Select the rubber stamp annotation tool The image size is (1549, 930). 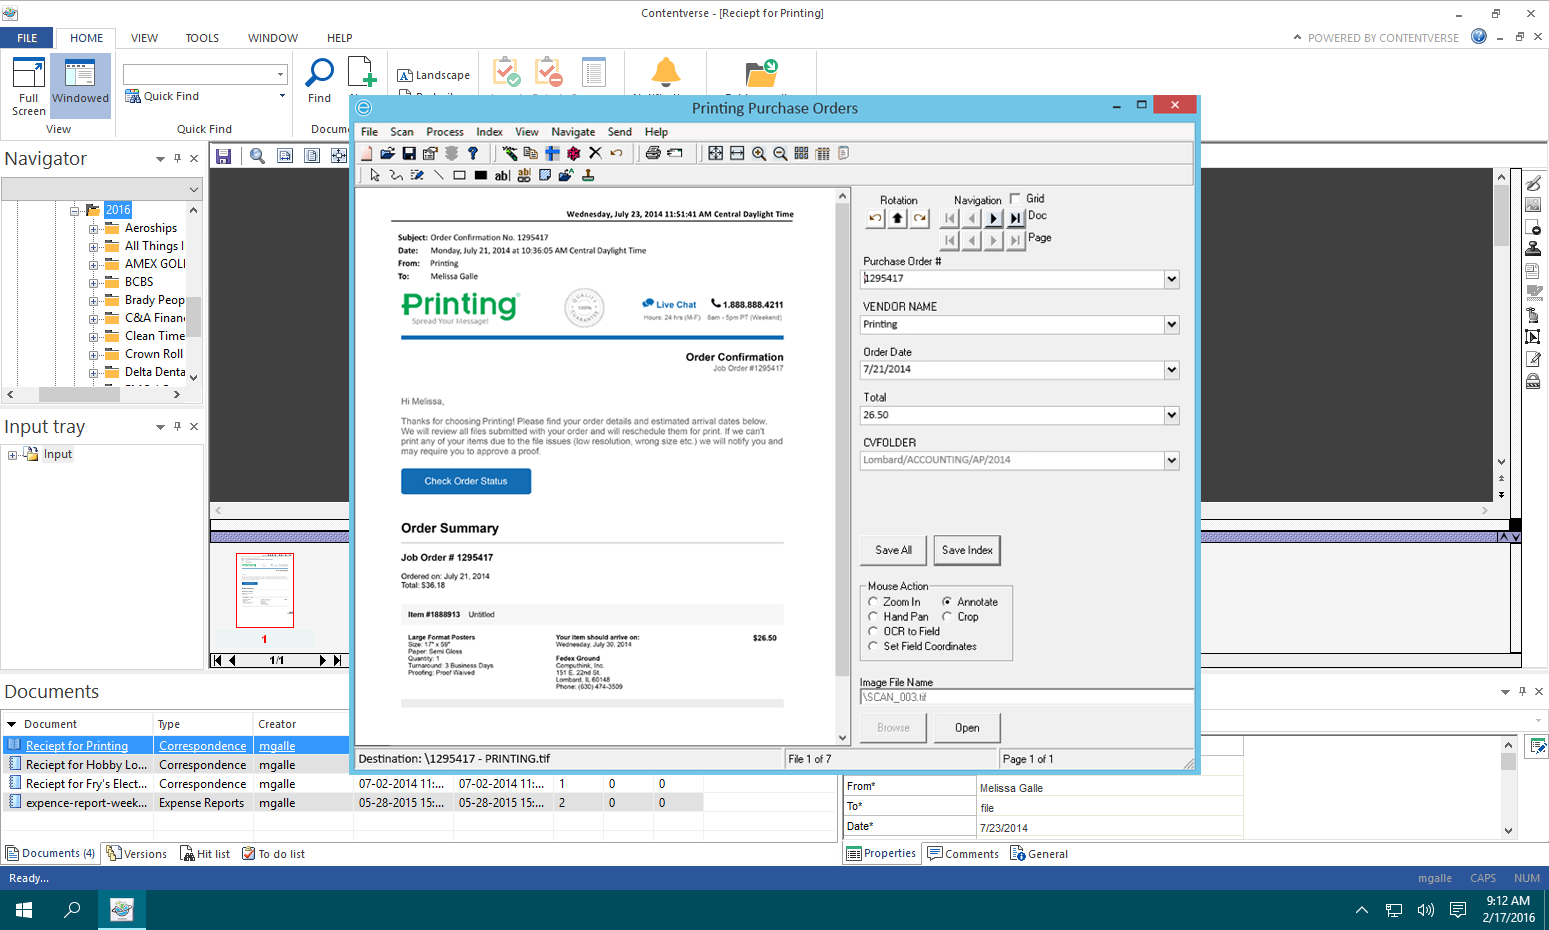[x=588, y=175]
